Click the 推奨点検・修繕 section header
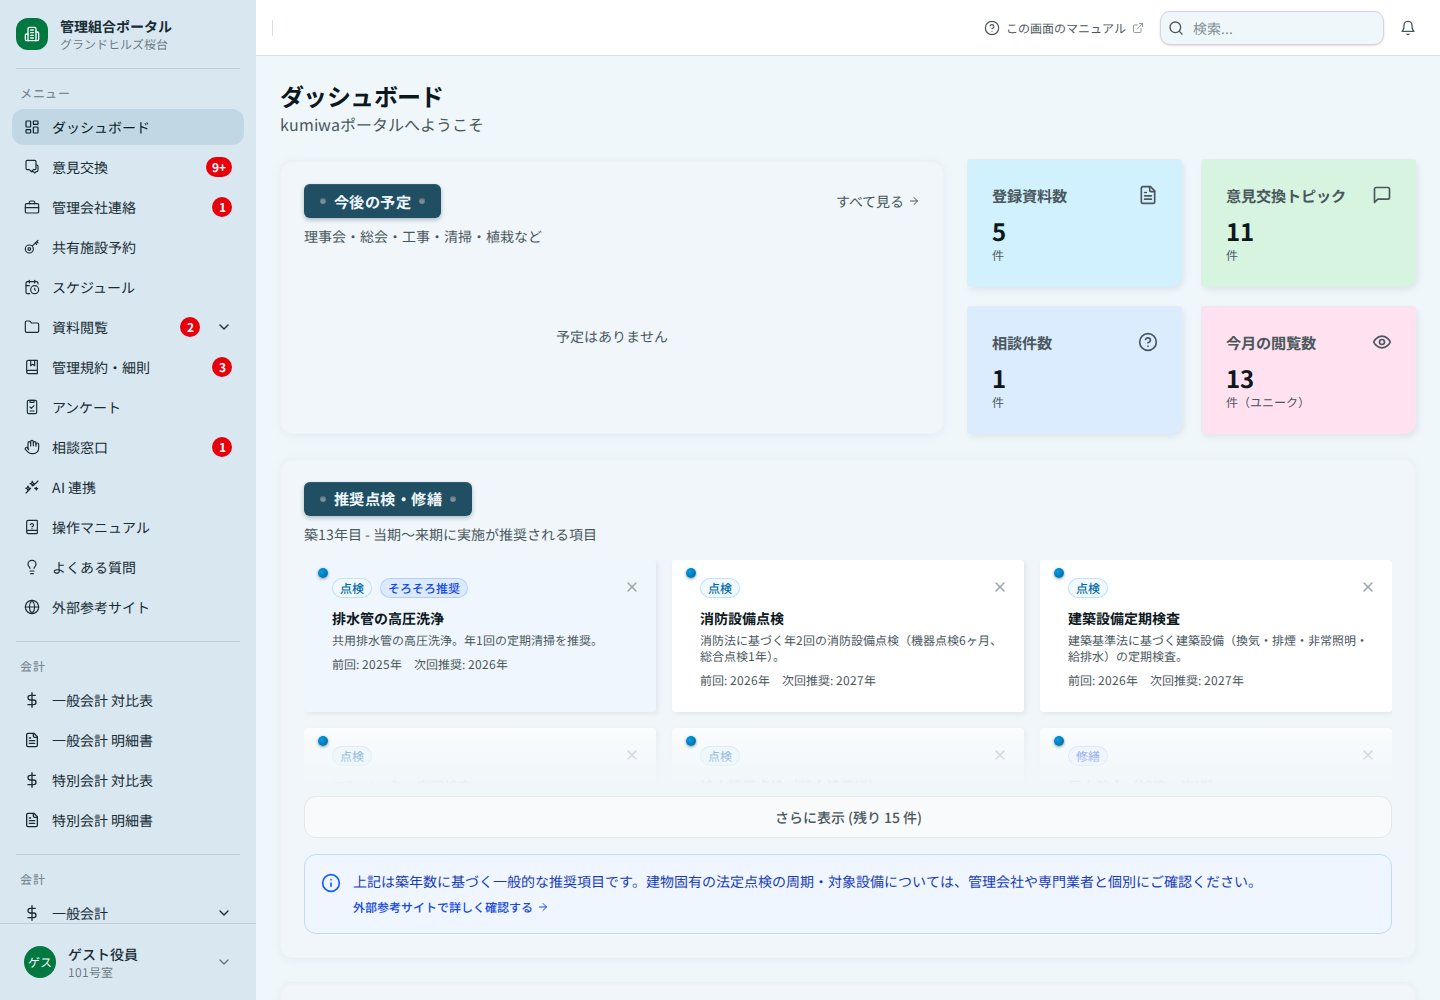 pyautogui.click(x=388, y=499)
